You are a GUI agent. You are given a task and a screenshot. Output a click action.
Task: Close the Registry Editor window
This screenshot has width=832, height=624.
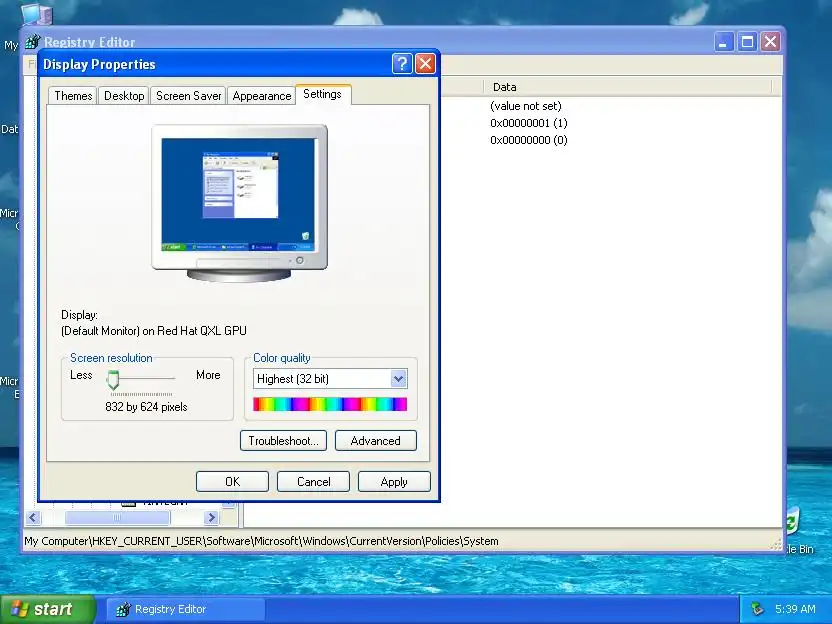[x=770, y=41]
